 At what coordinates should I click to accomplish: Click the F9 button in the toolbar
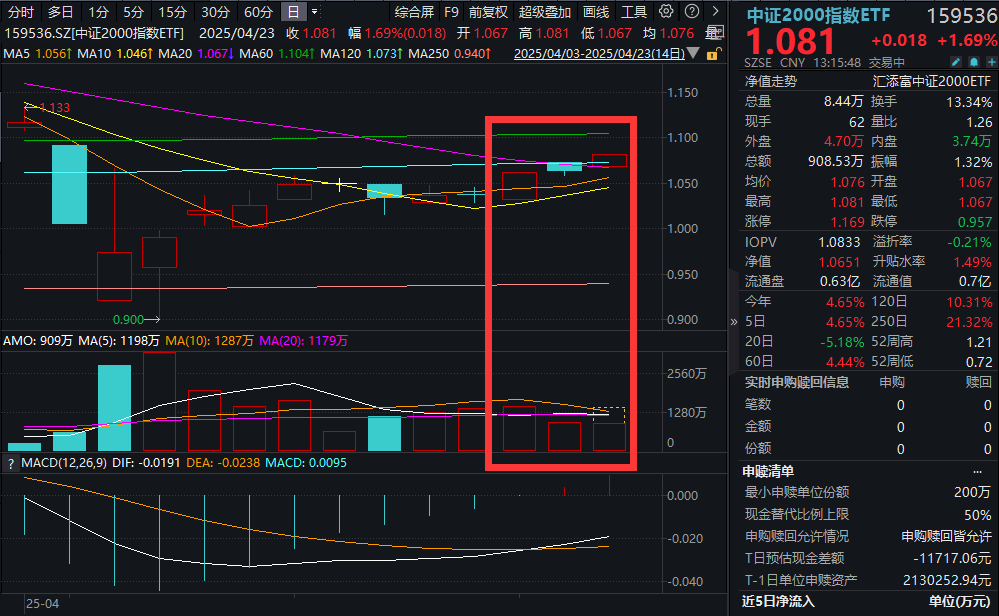click(450, 12)
